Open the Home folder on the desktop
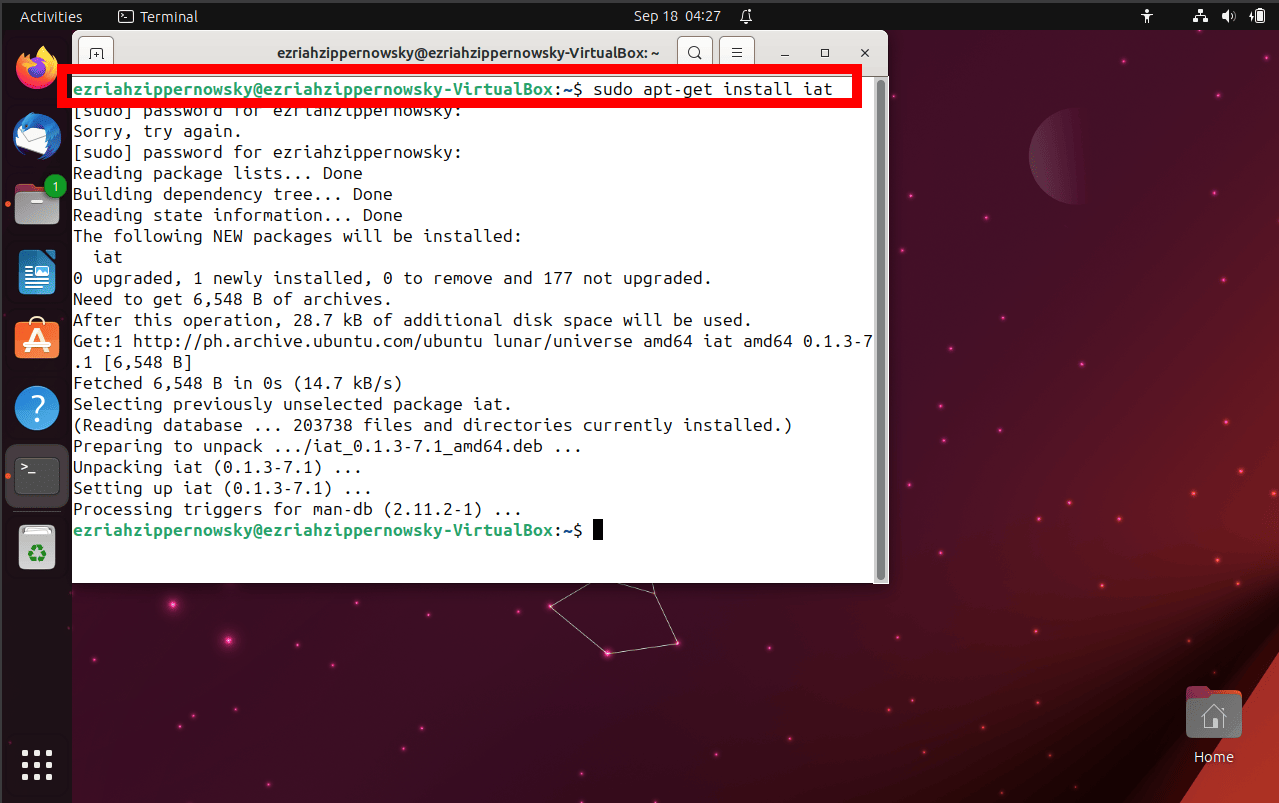This screenshot has height=803, width=1279. 1213,713
